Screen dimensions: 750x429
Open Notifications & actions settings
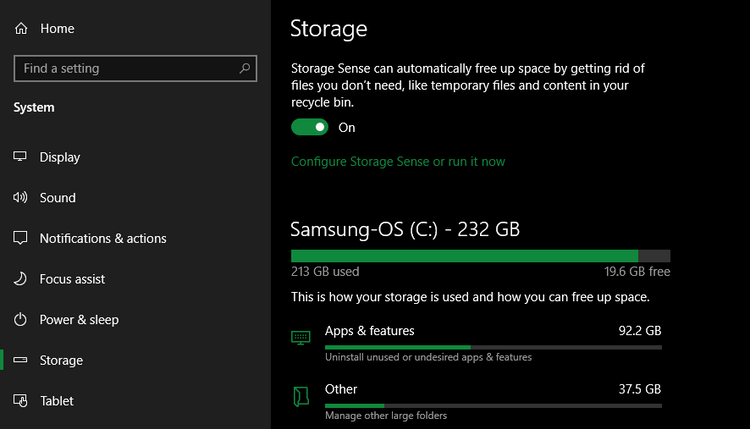click(103, 238)
